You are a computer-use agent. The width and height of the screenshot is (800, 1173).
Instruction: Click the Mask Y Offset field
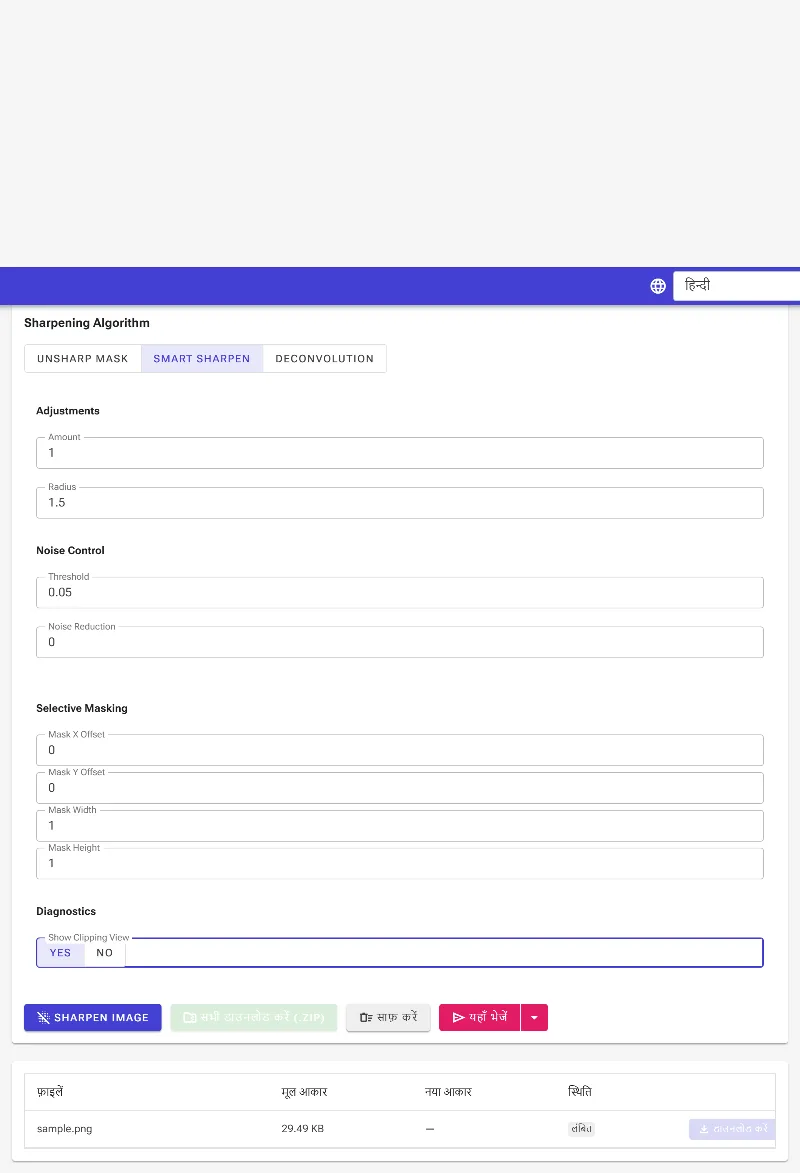(x=400, y=788)
